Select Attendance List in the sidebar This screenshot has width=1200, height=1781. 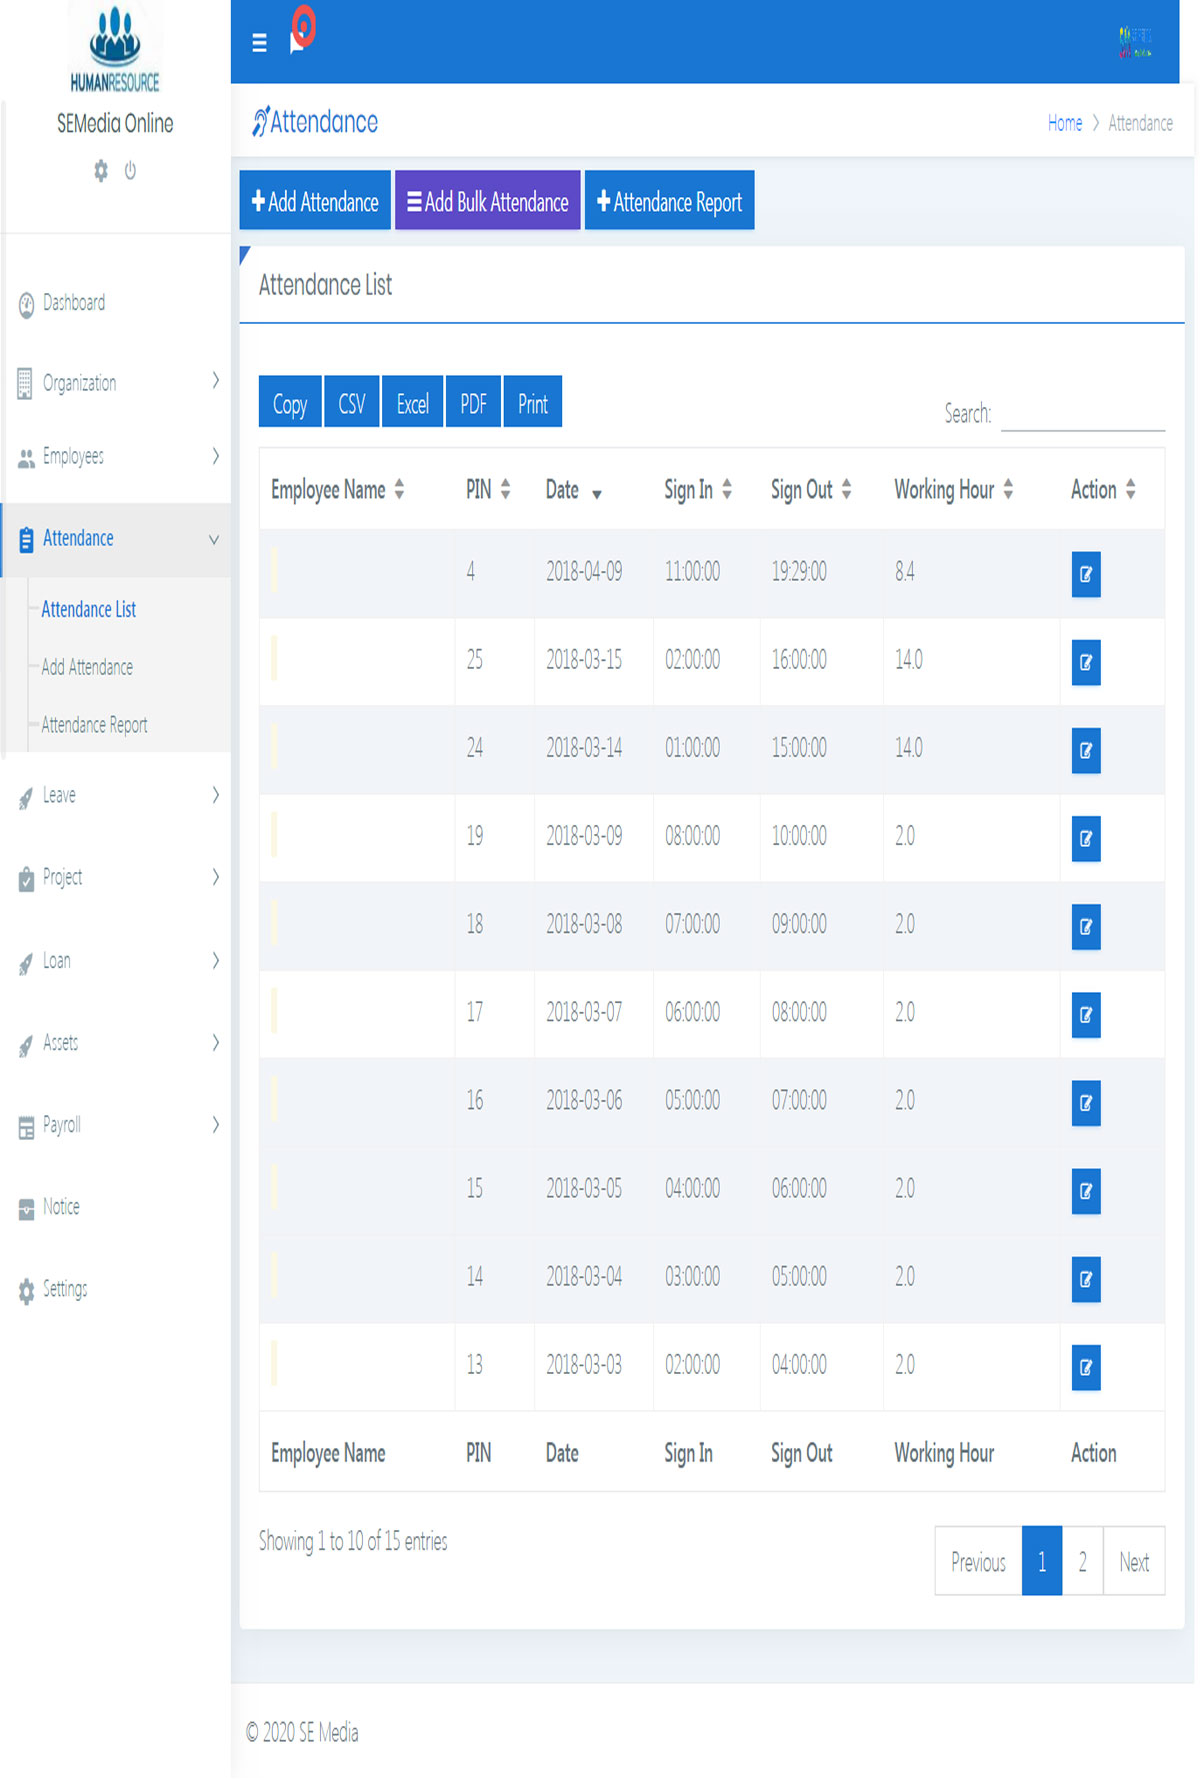pos(89,609)
